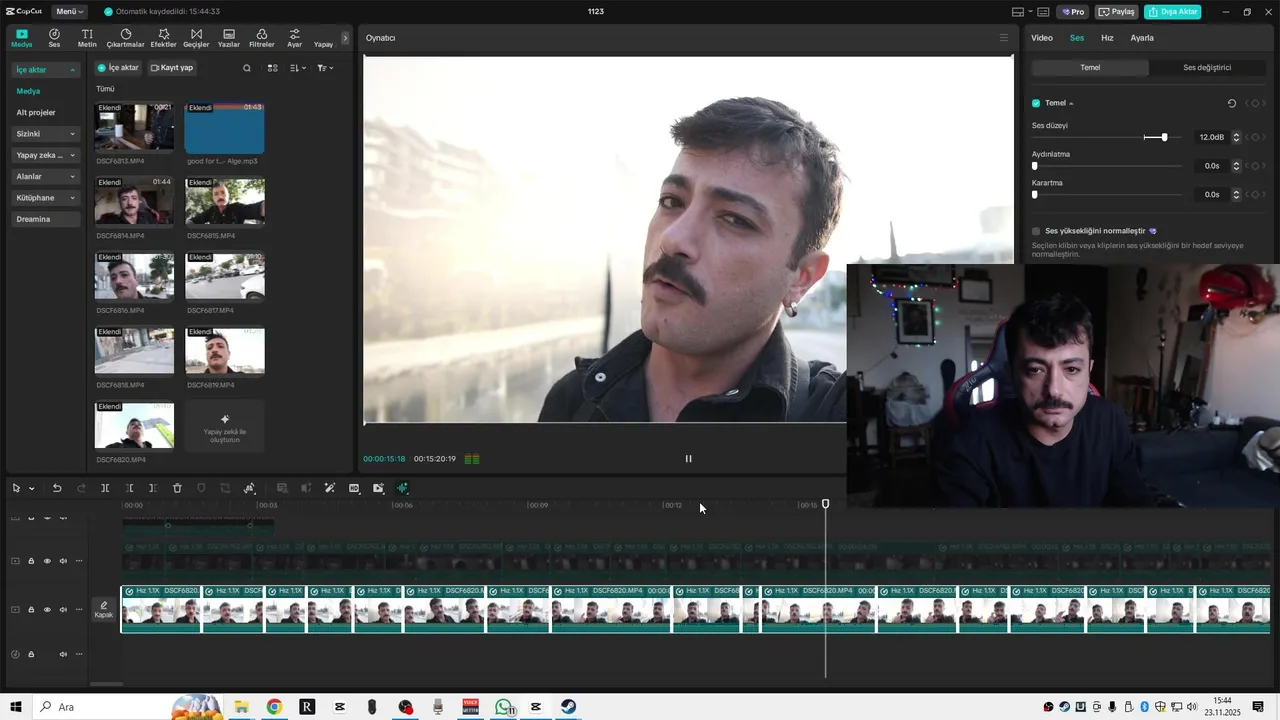Open the Metin text tools
The image size is (1280, 720).
[x=87, y=38]
